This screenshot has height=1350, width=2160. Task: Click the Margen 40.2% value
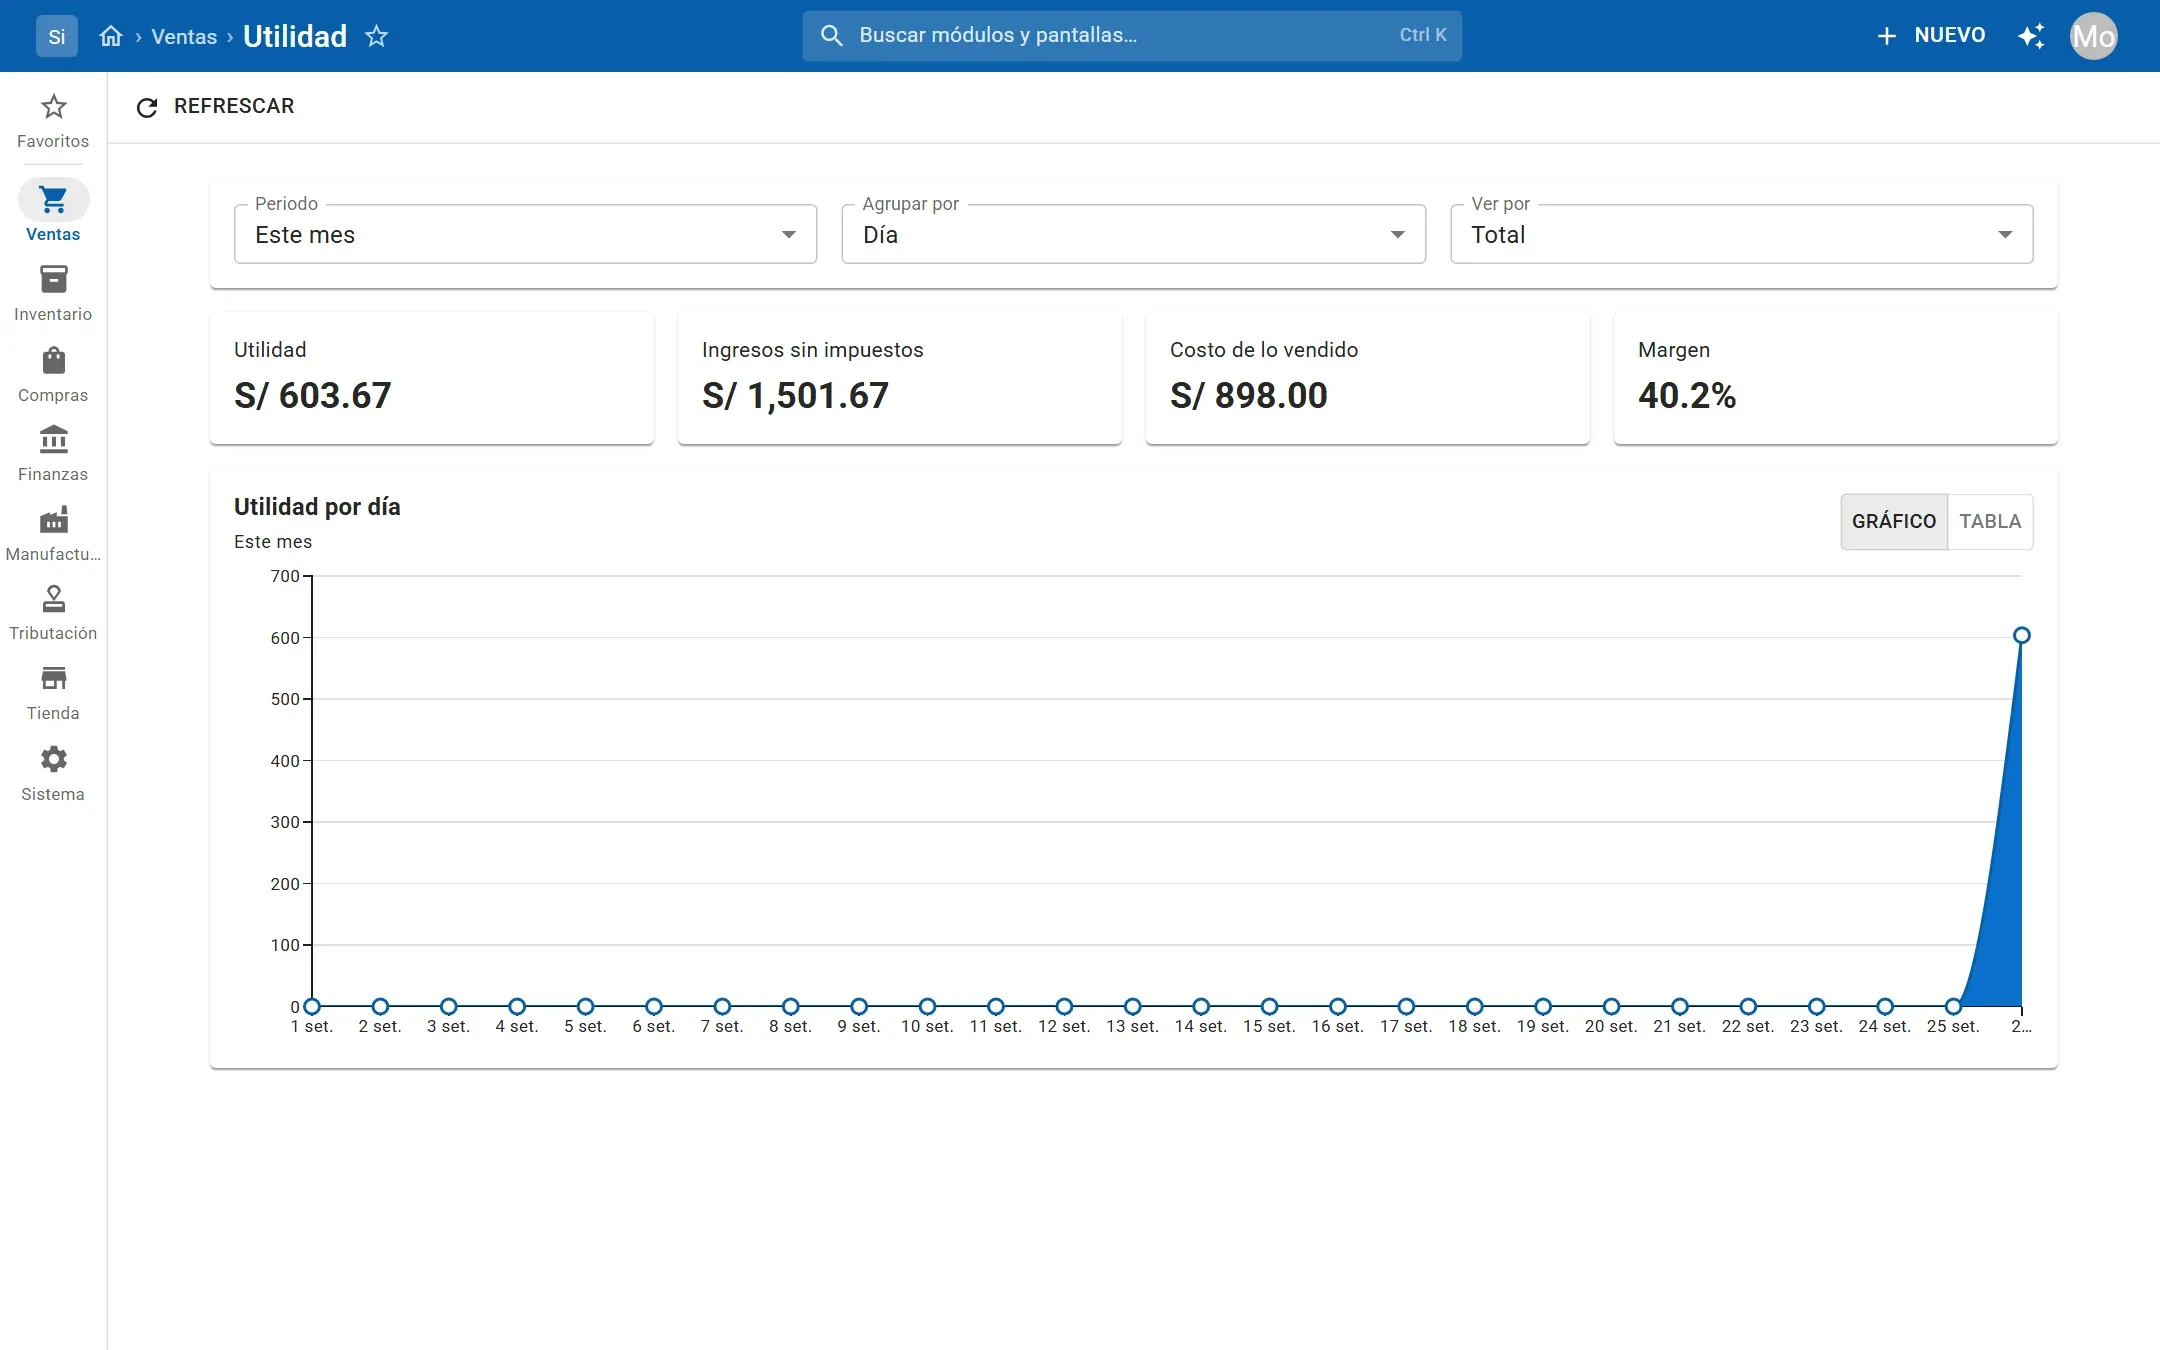point(1687,395)
